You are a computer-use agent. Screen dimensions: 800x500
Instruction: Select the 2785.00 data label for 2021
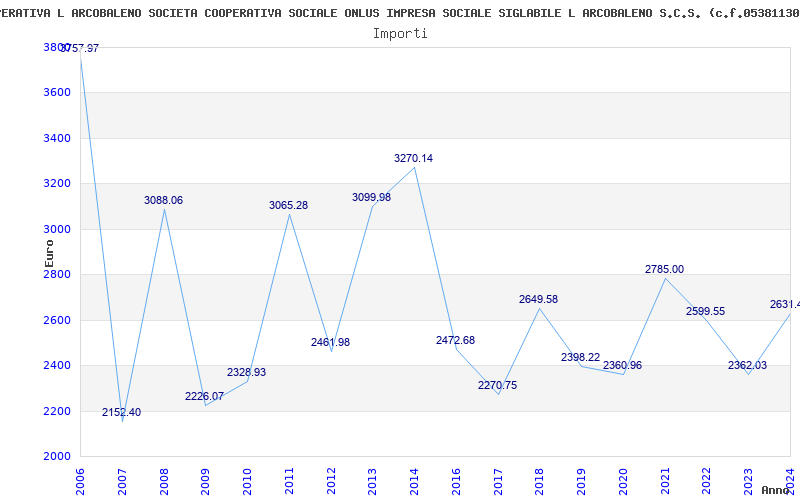tap(664, 269)
